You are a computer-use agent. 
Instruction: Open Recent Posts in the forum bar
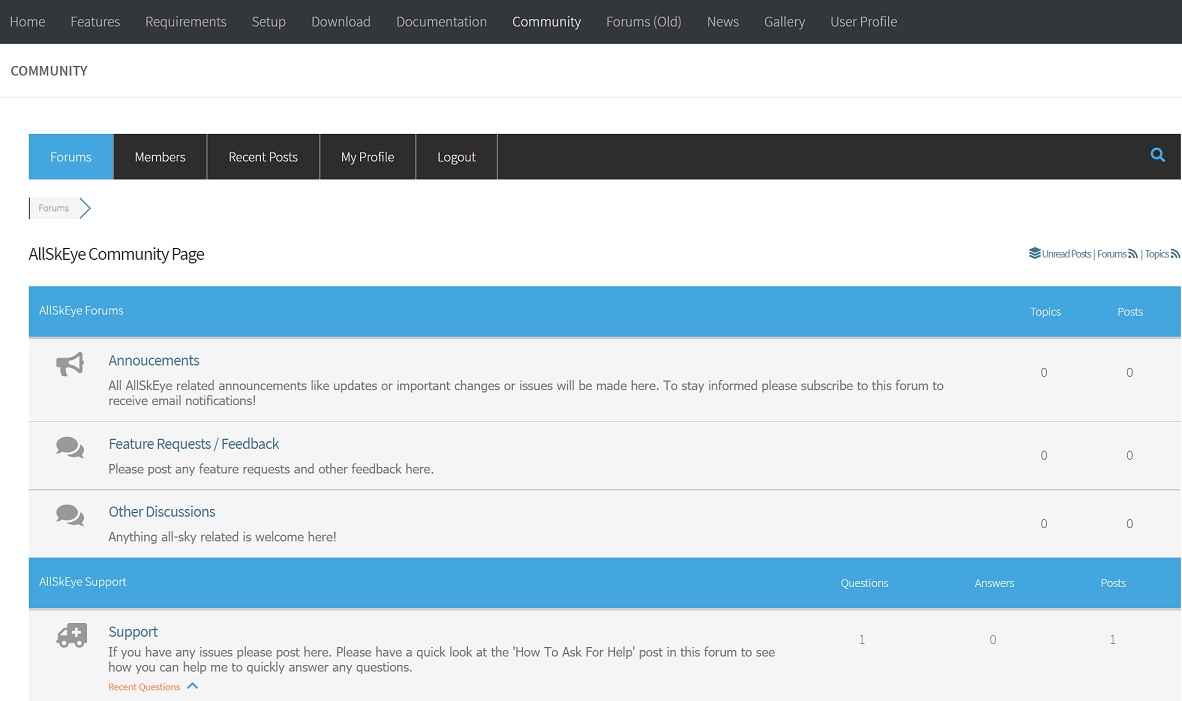tap(263, 157)
